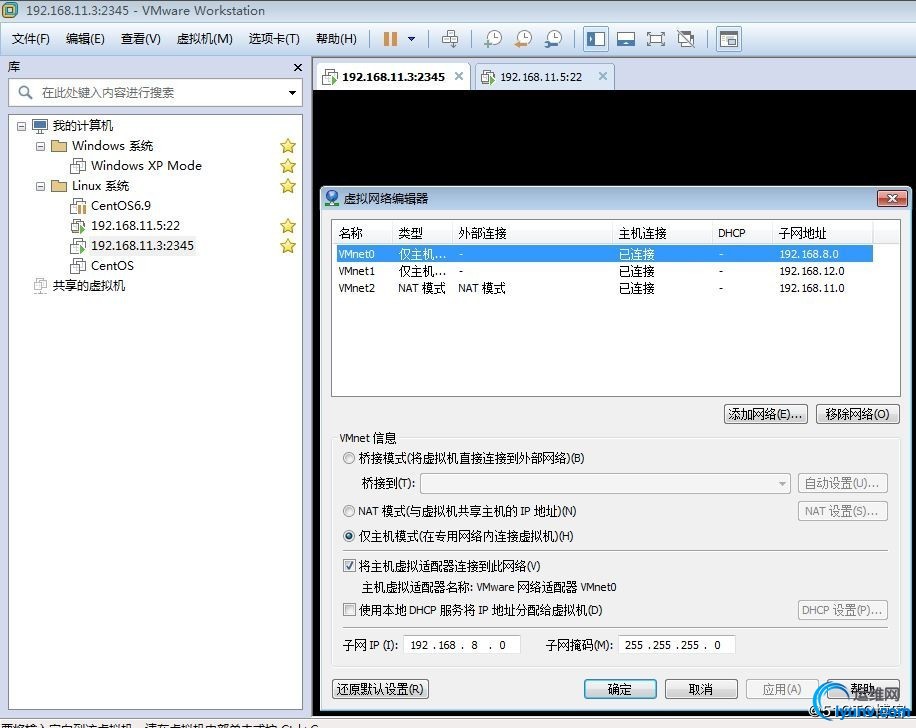This screenshot has height=728, width=916.
Task: Click the 添加网络(E)... button
Action: (x=765, y=414)
